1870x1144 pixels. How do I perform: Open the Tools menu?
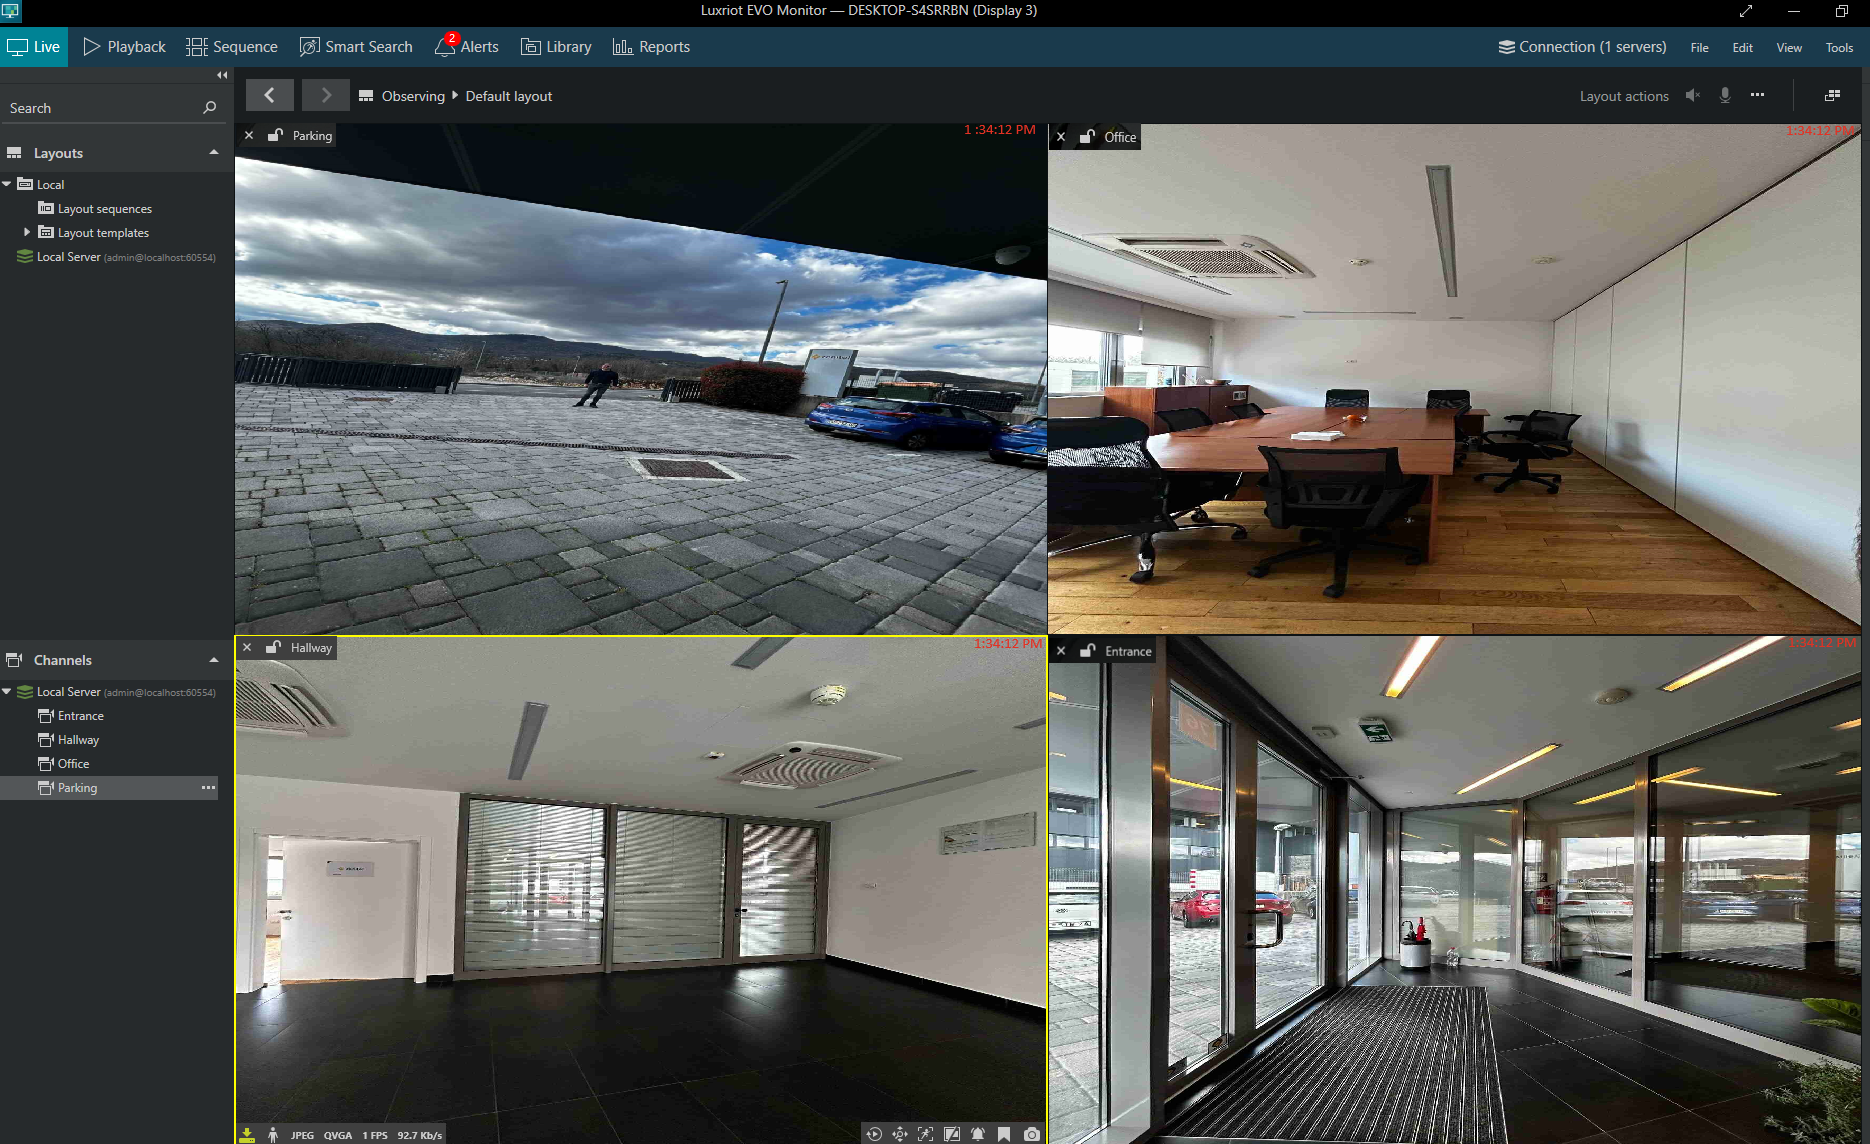point(1839,48)
